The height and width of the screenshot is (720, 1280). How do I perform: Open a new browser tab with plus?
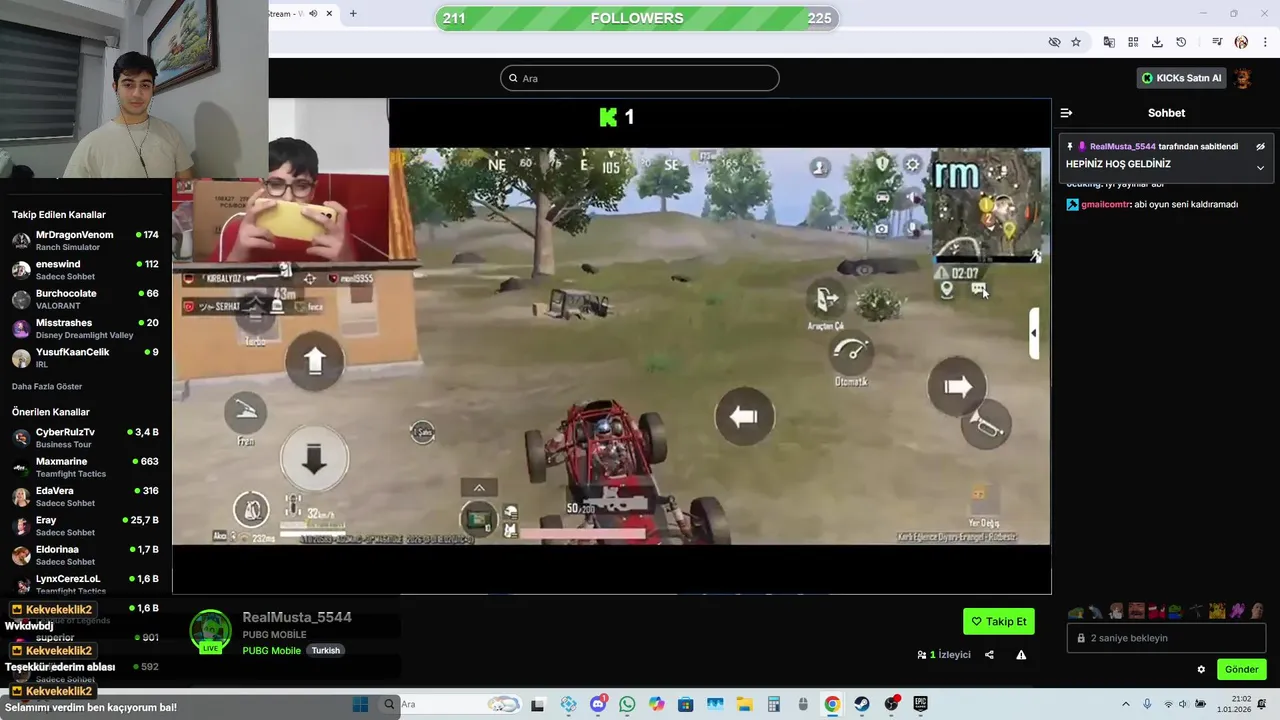(x=353, y=13)
